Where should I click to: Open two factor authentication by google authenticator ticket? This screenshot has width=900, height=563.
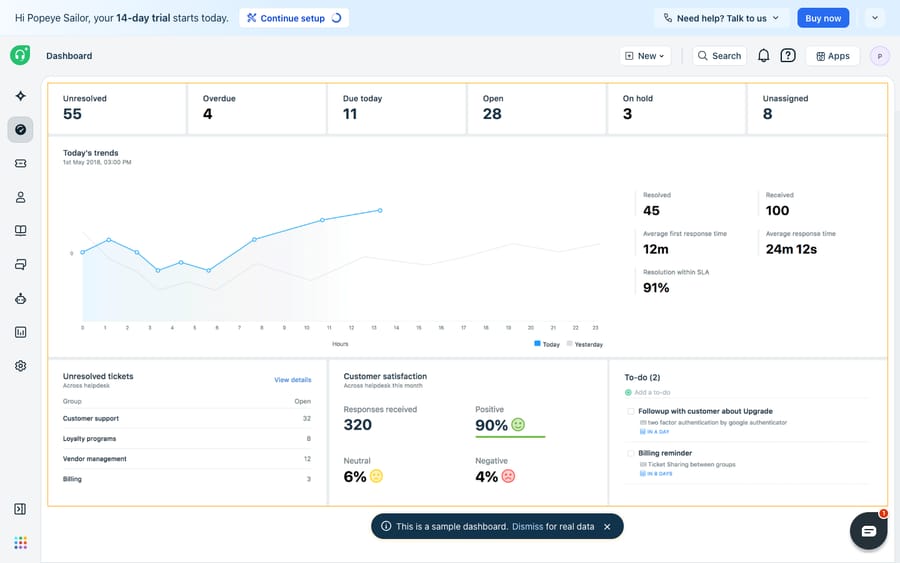(x=717, y=422)
